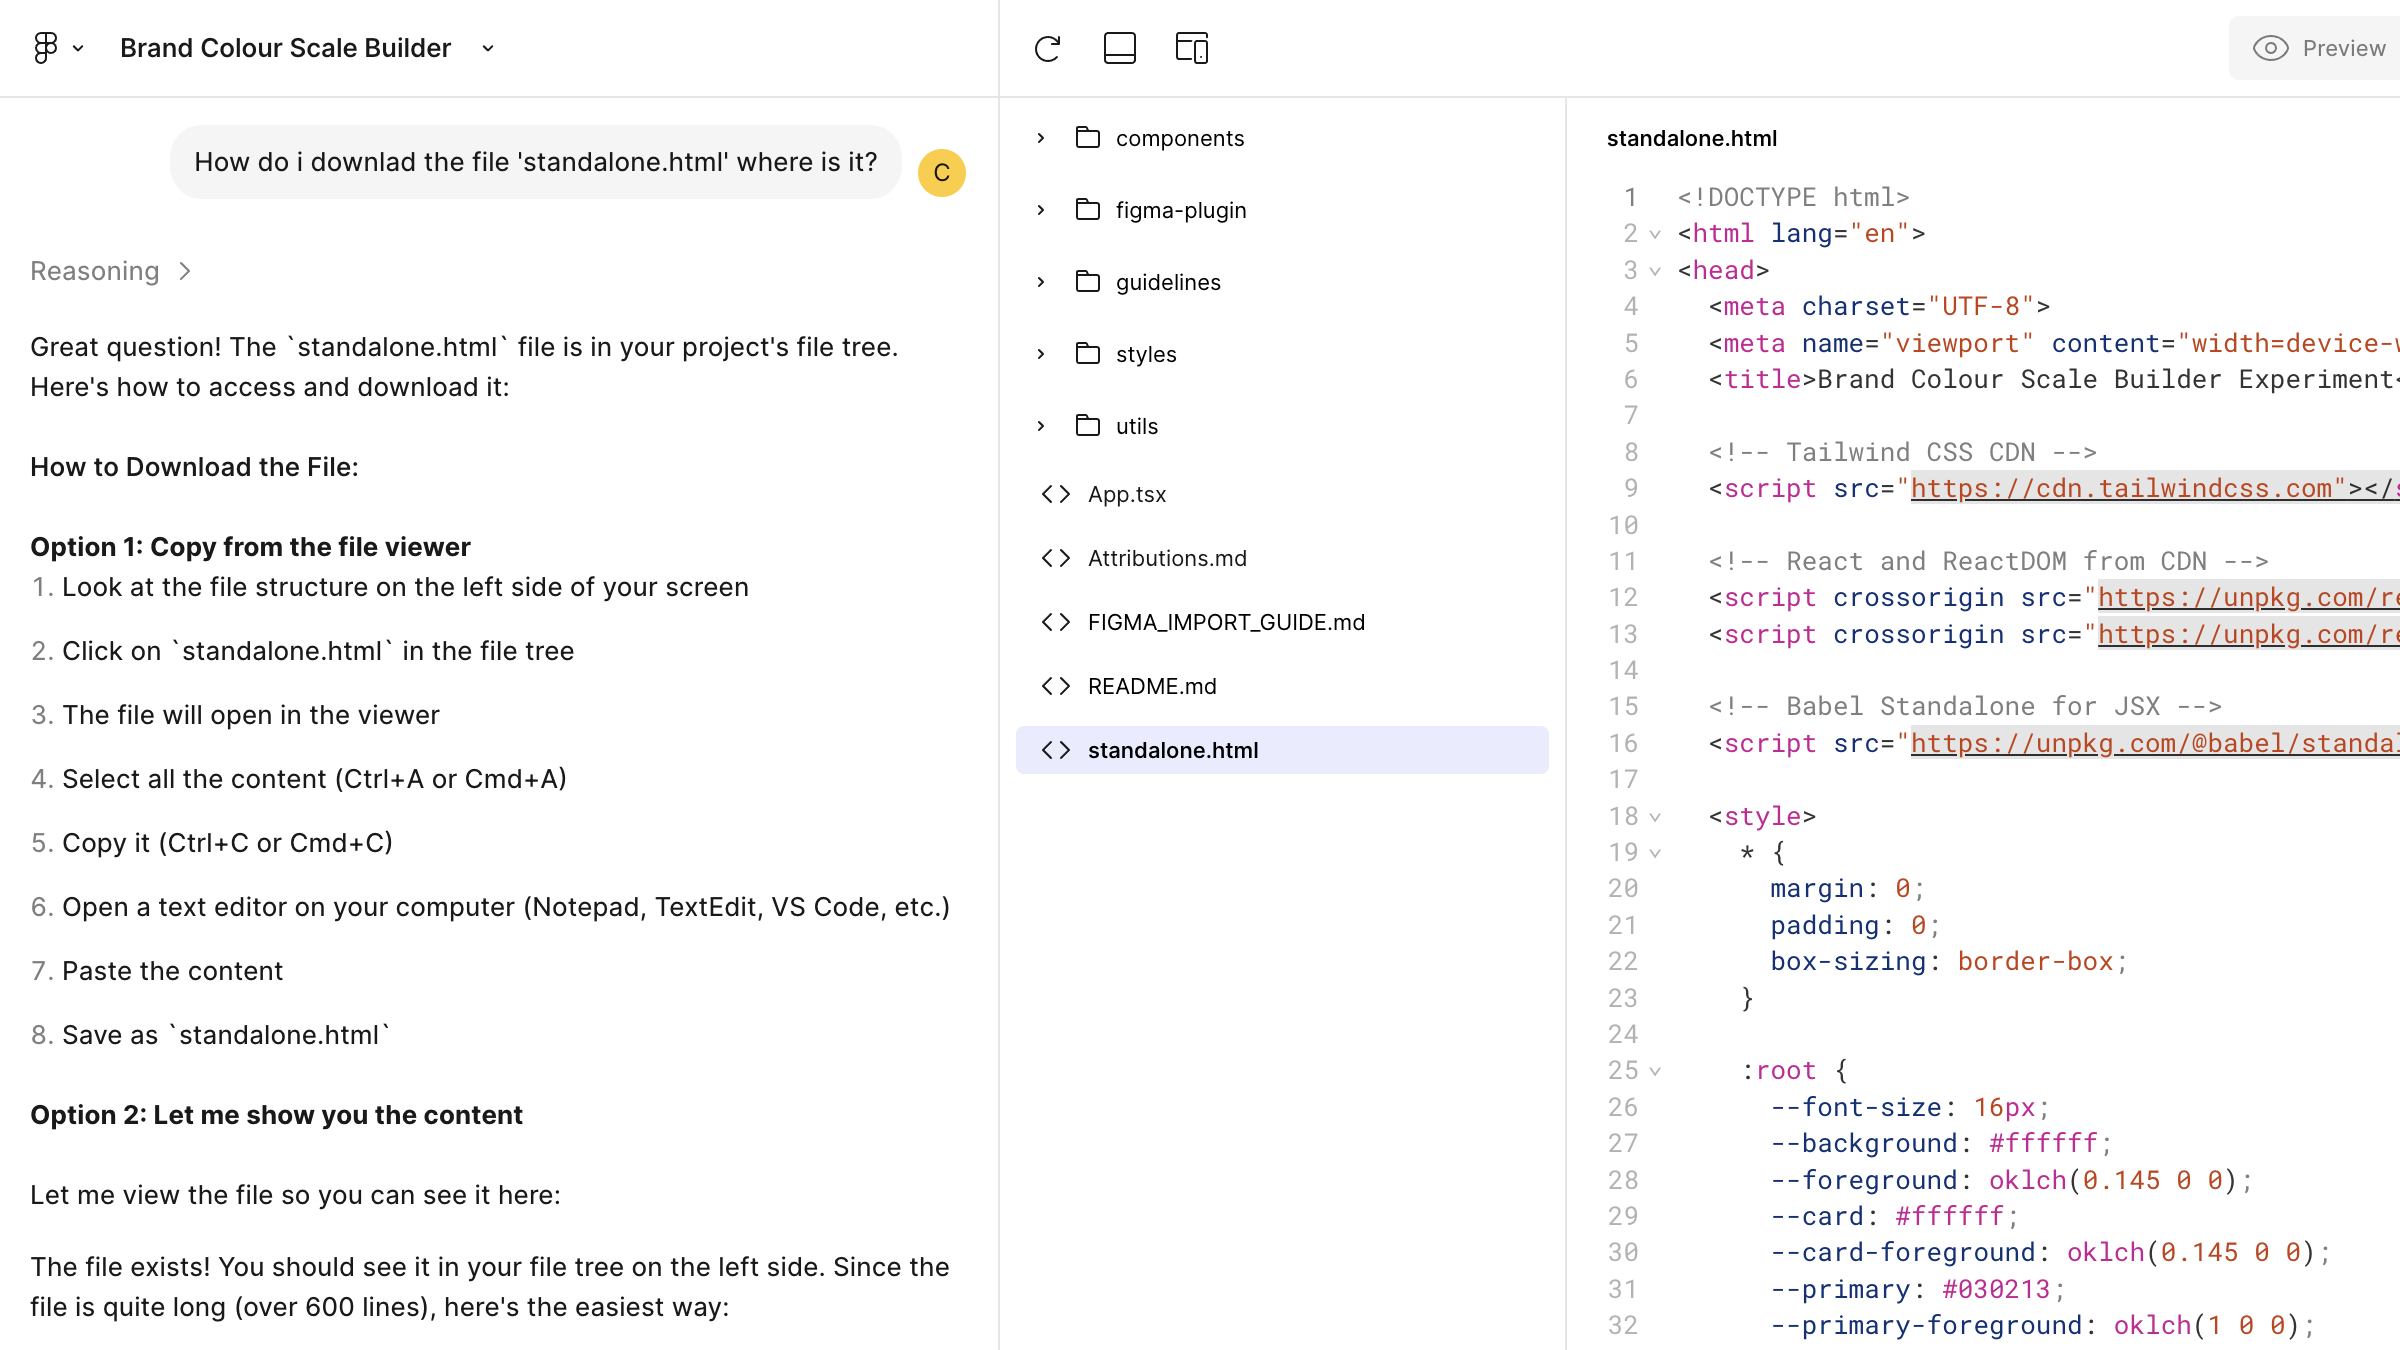
Task: Toggle the bottom panel layout icon
Action: pyautogui.click(x=1119, y=48)
